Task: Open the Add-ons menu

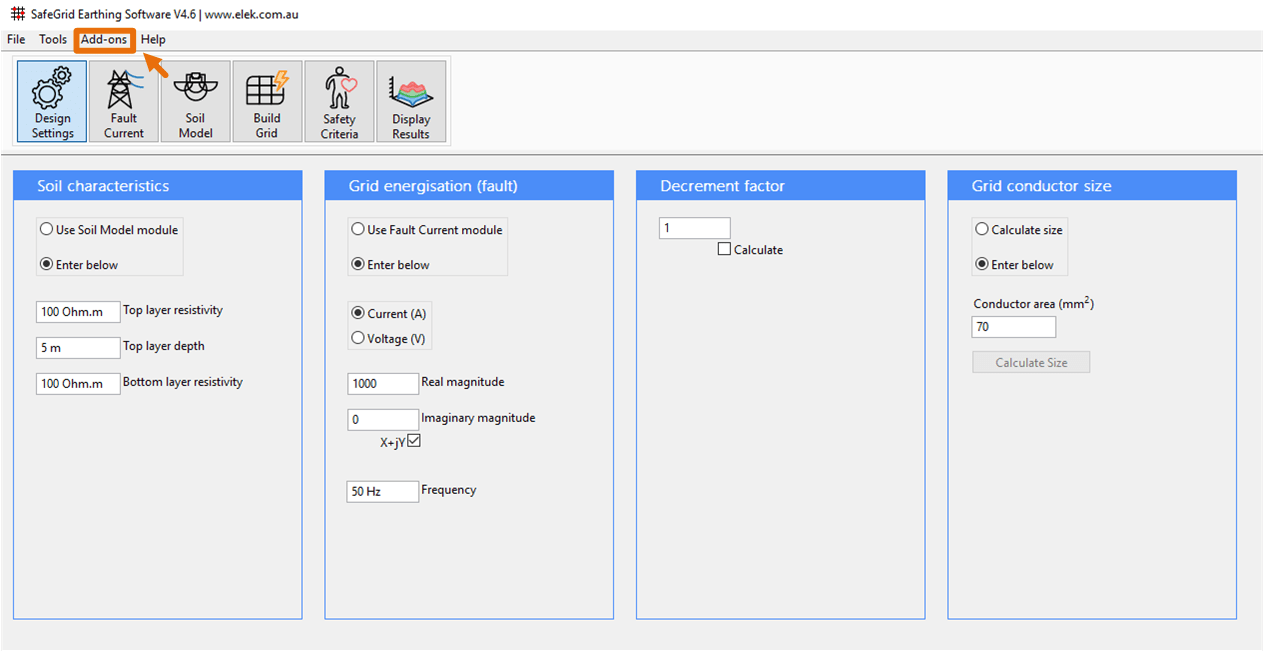Action: [x=104, y=39]
